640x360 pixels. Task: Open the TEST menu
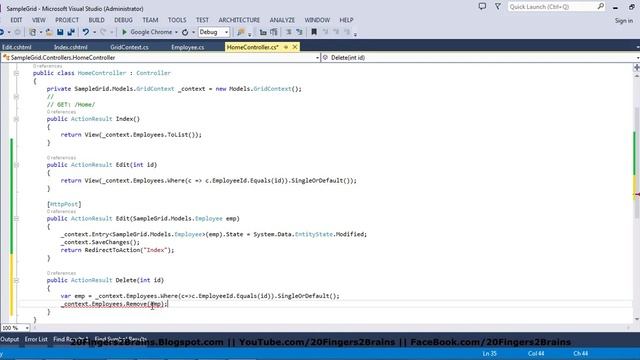[x=202, y=20]
